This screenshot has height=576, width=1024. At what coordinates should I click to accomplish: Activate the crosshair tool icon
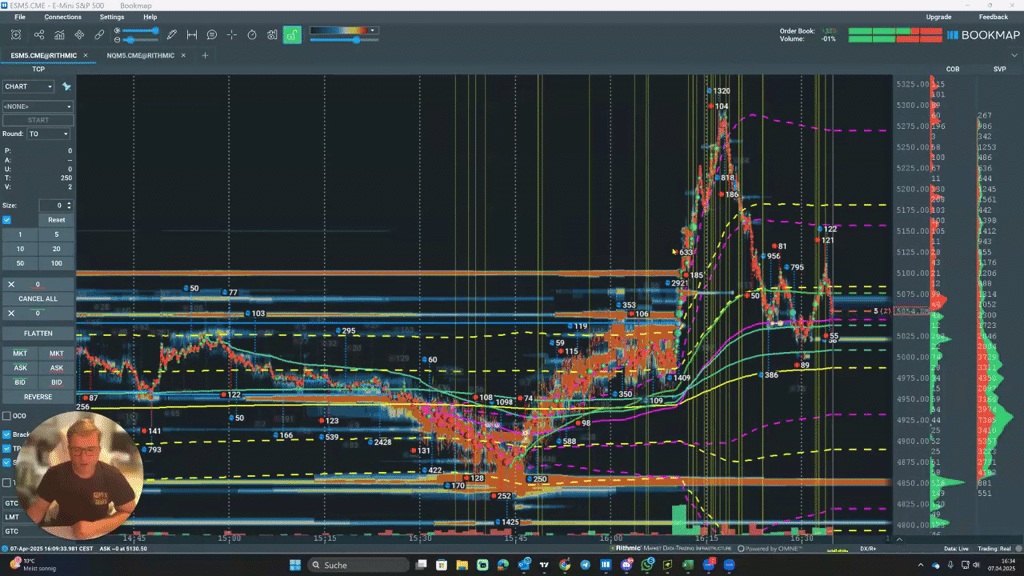click(x=232, y=35)
